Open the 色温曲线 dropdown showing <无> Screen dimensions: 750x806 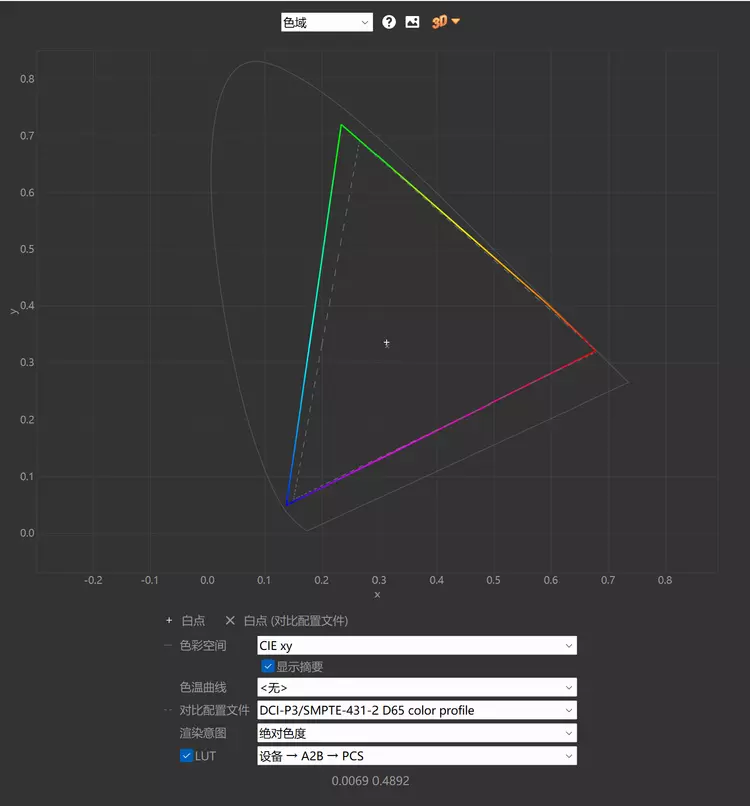tap(416, 688)
